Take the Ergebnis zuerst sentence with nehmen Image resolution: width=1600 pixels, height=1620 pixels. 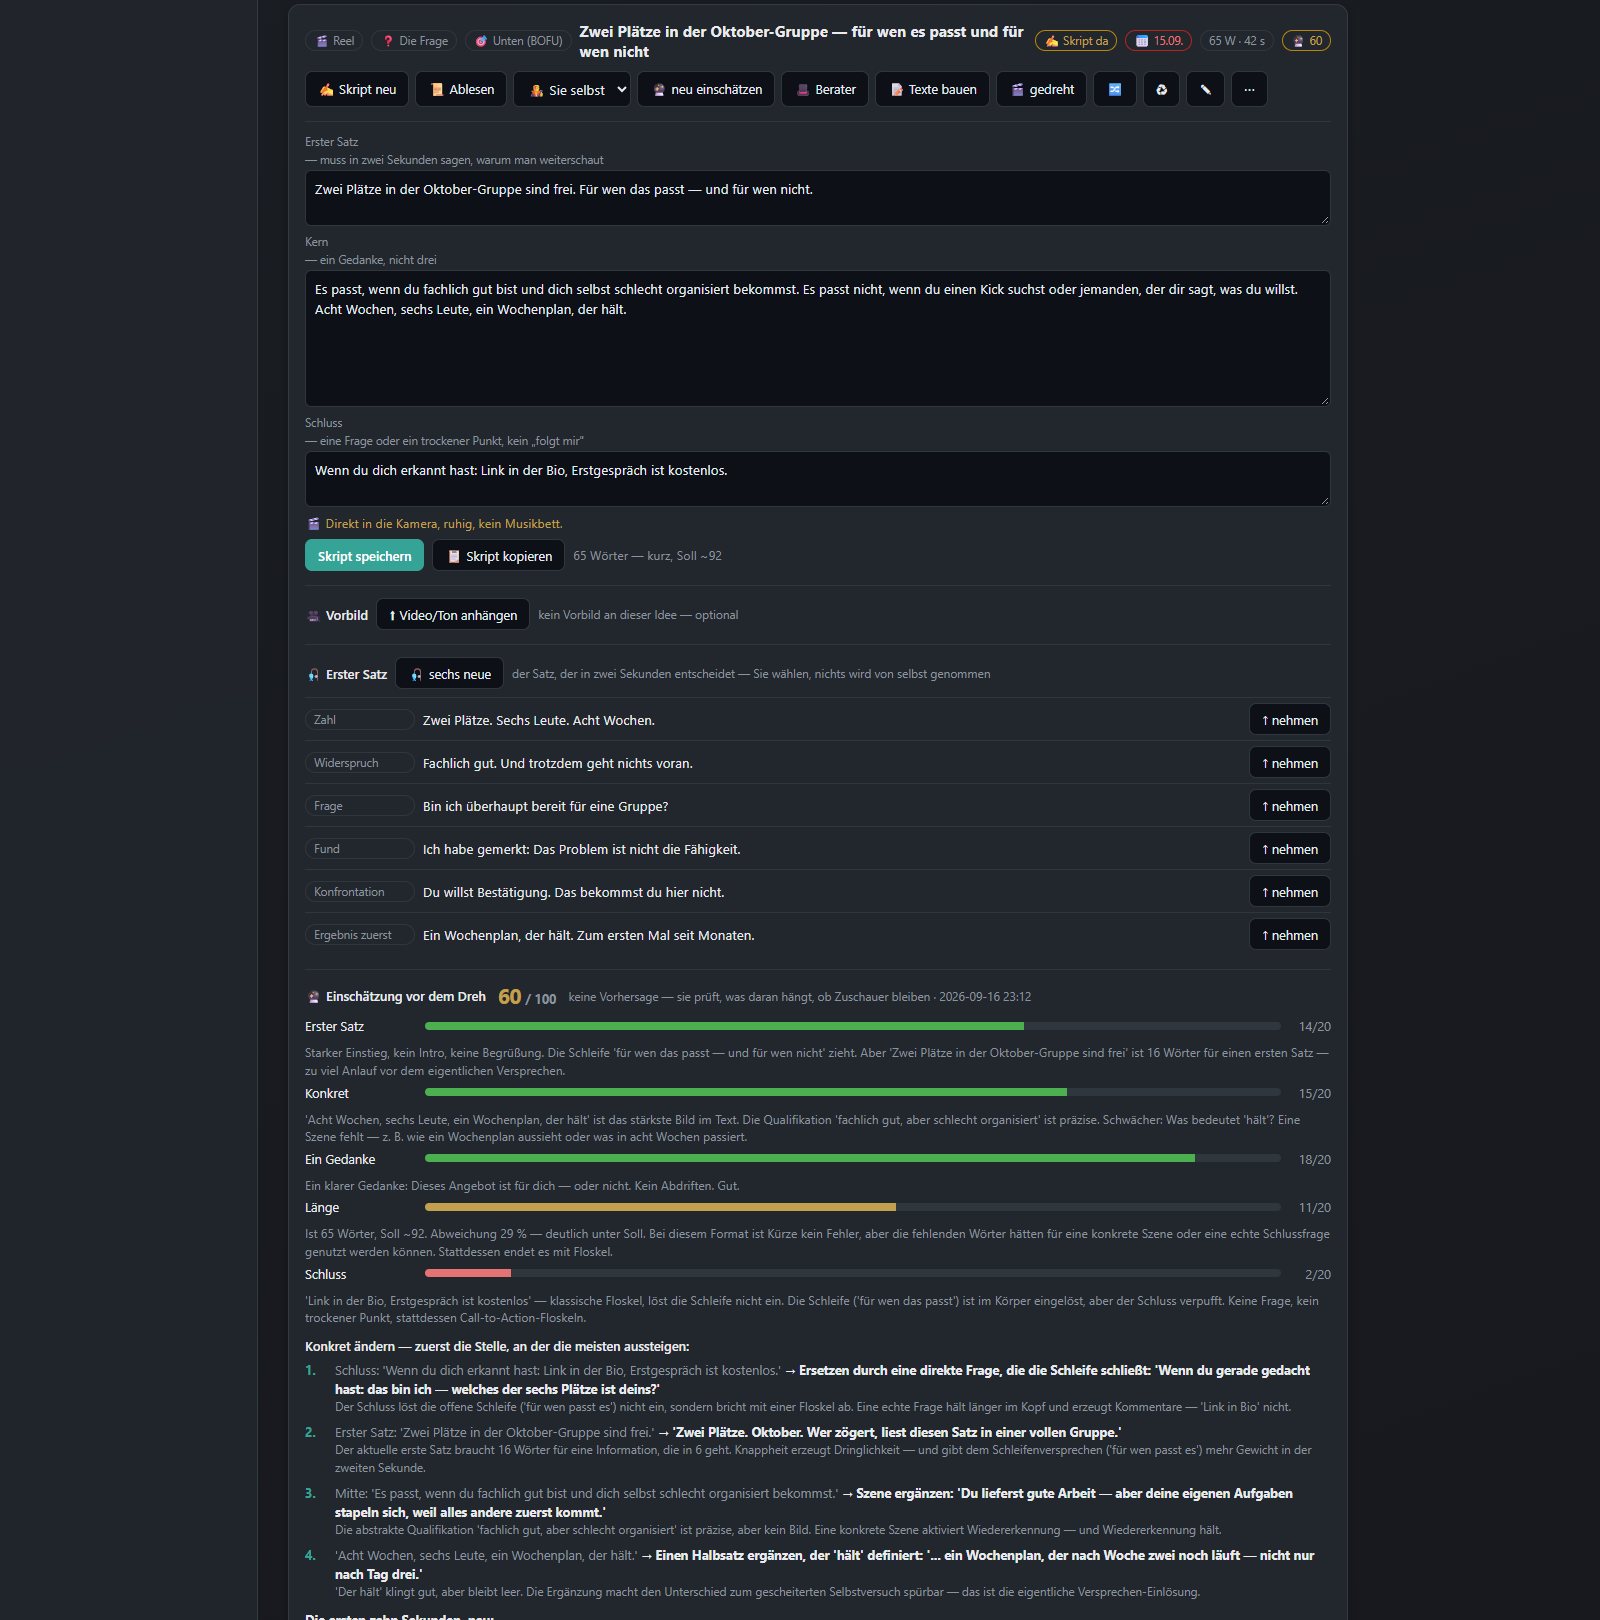coord(1289,935)
